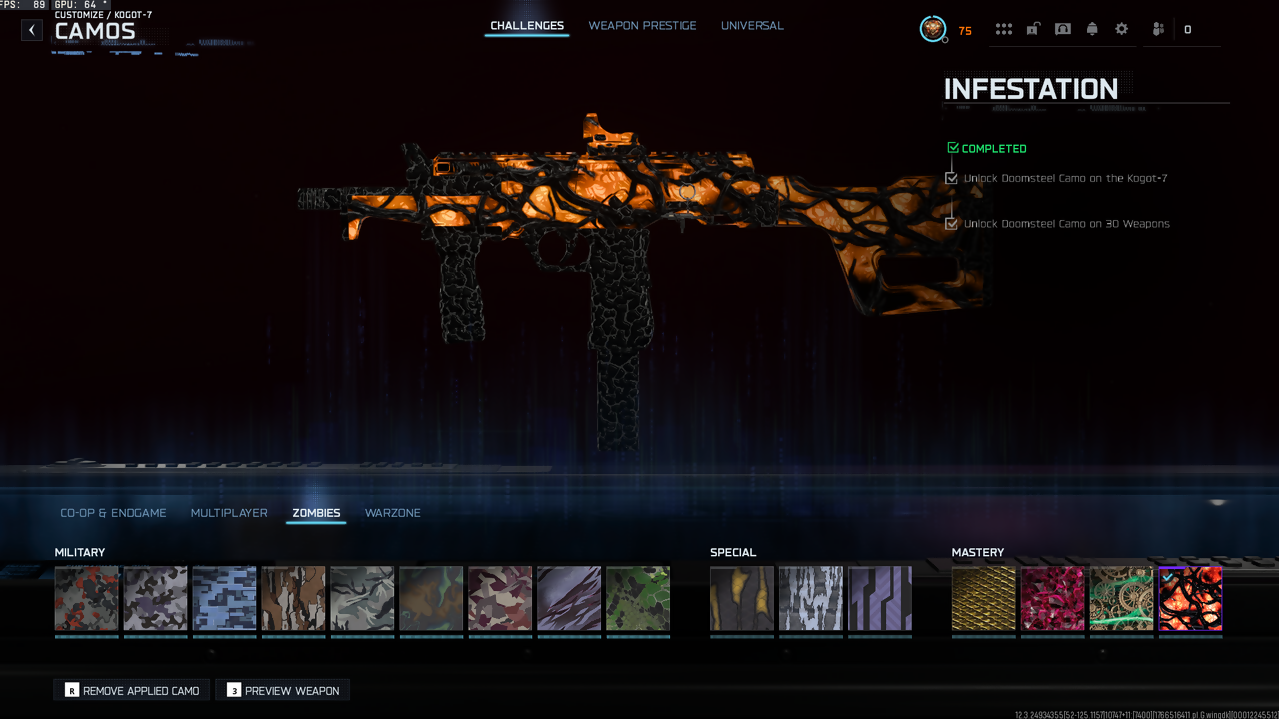The width and height of the screenshot is (1279, 719).
Task: Select the Multiplayer camo category
Action: [x=229, y=513]
